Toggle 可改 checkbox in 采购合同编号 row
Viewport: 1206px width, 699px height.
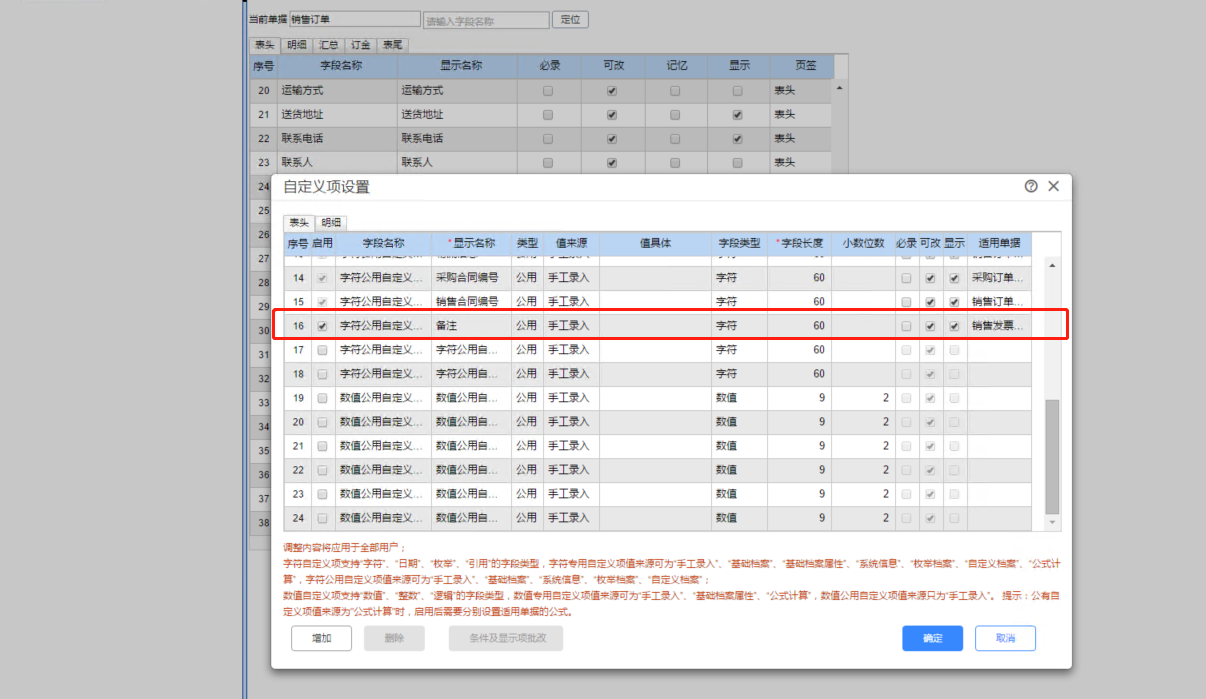coord(930,278)
